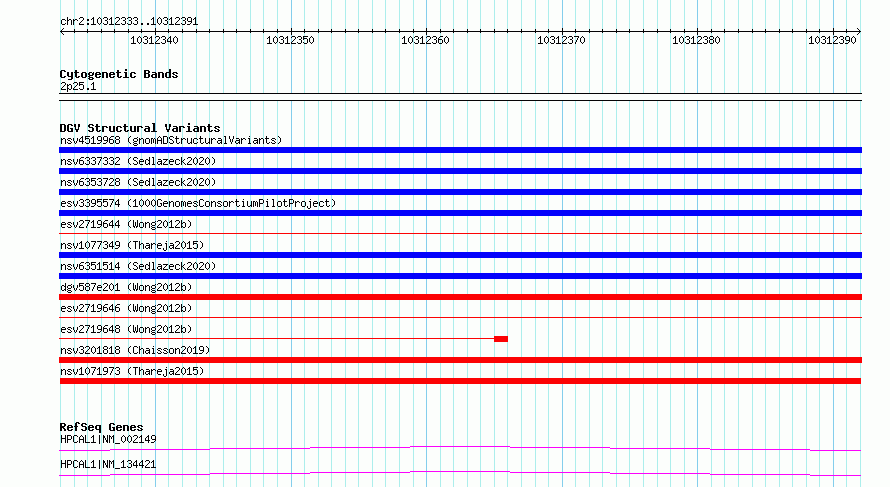Click the 10312360 ruler position label
This screenshot has height=487, width=890.
click(425, 40)
